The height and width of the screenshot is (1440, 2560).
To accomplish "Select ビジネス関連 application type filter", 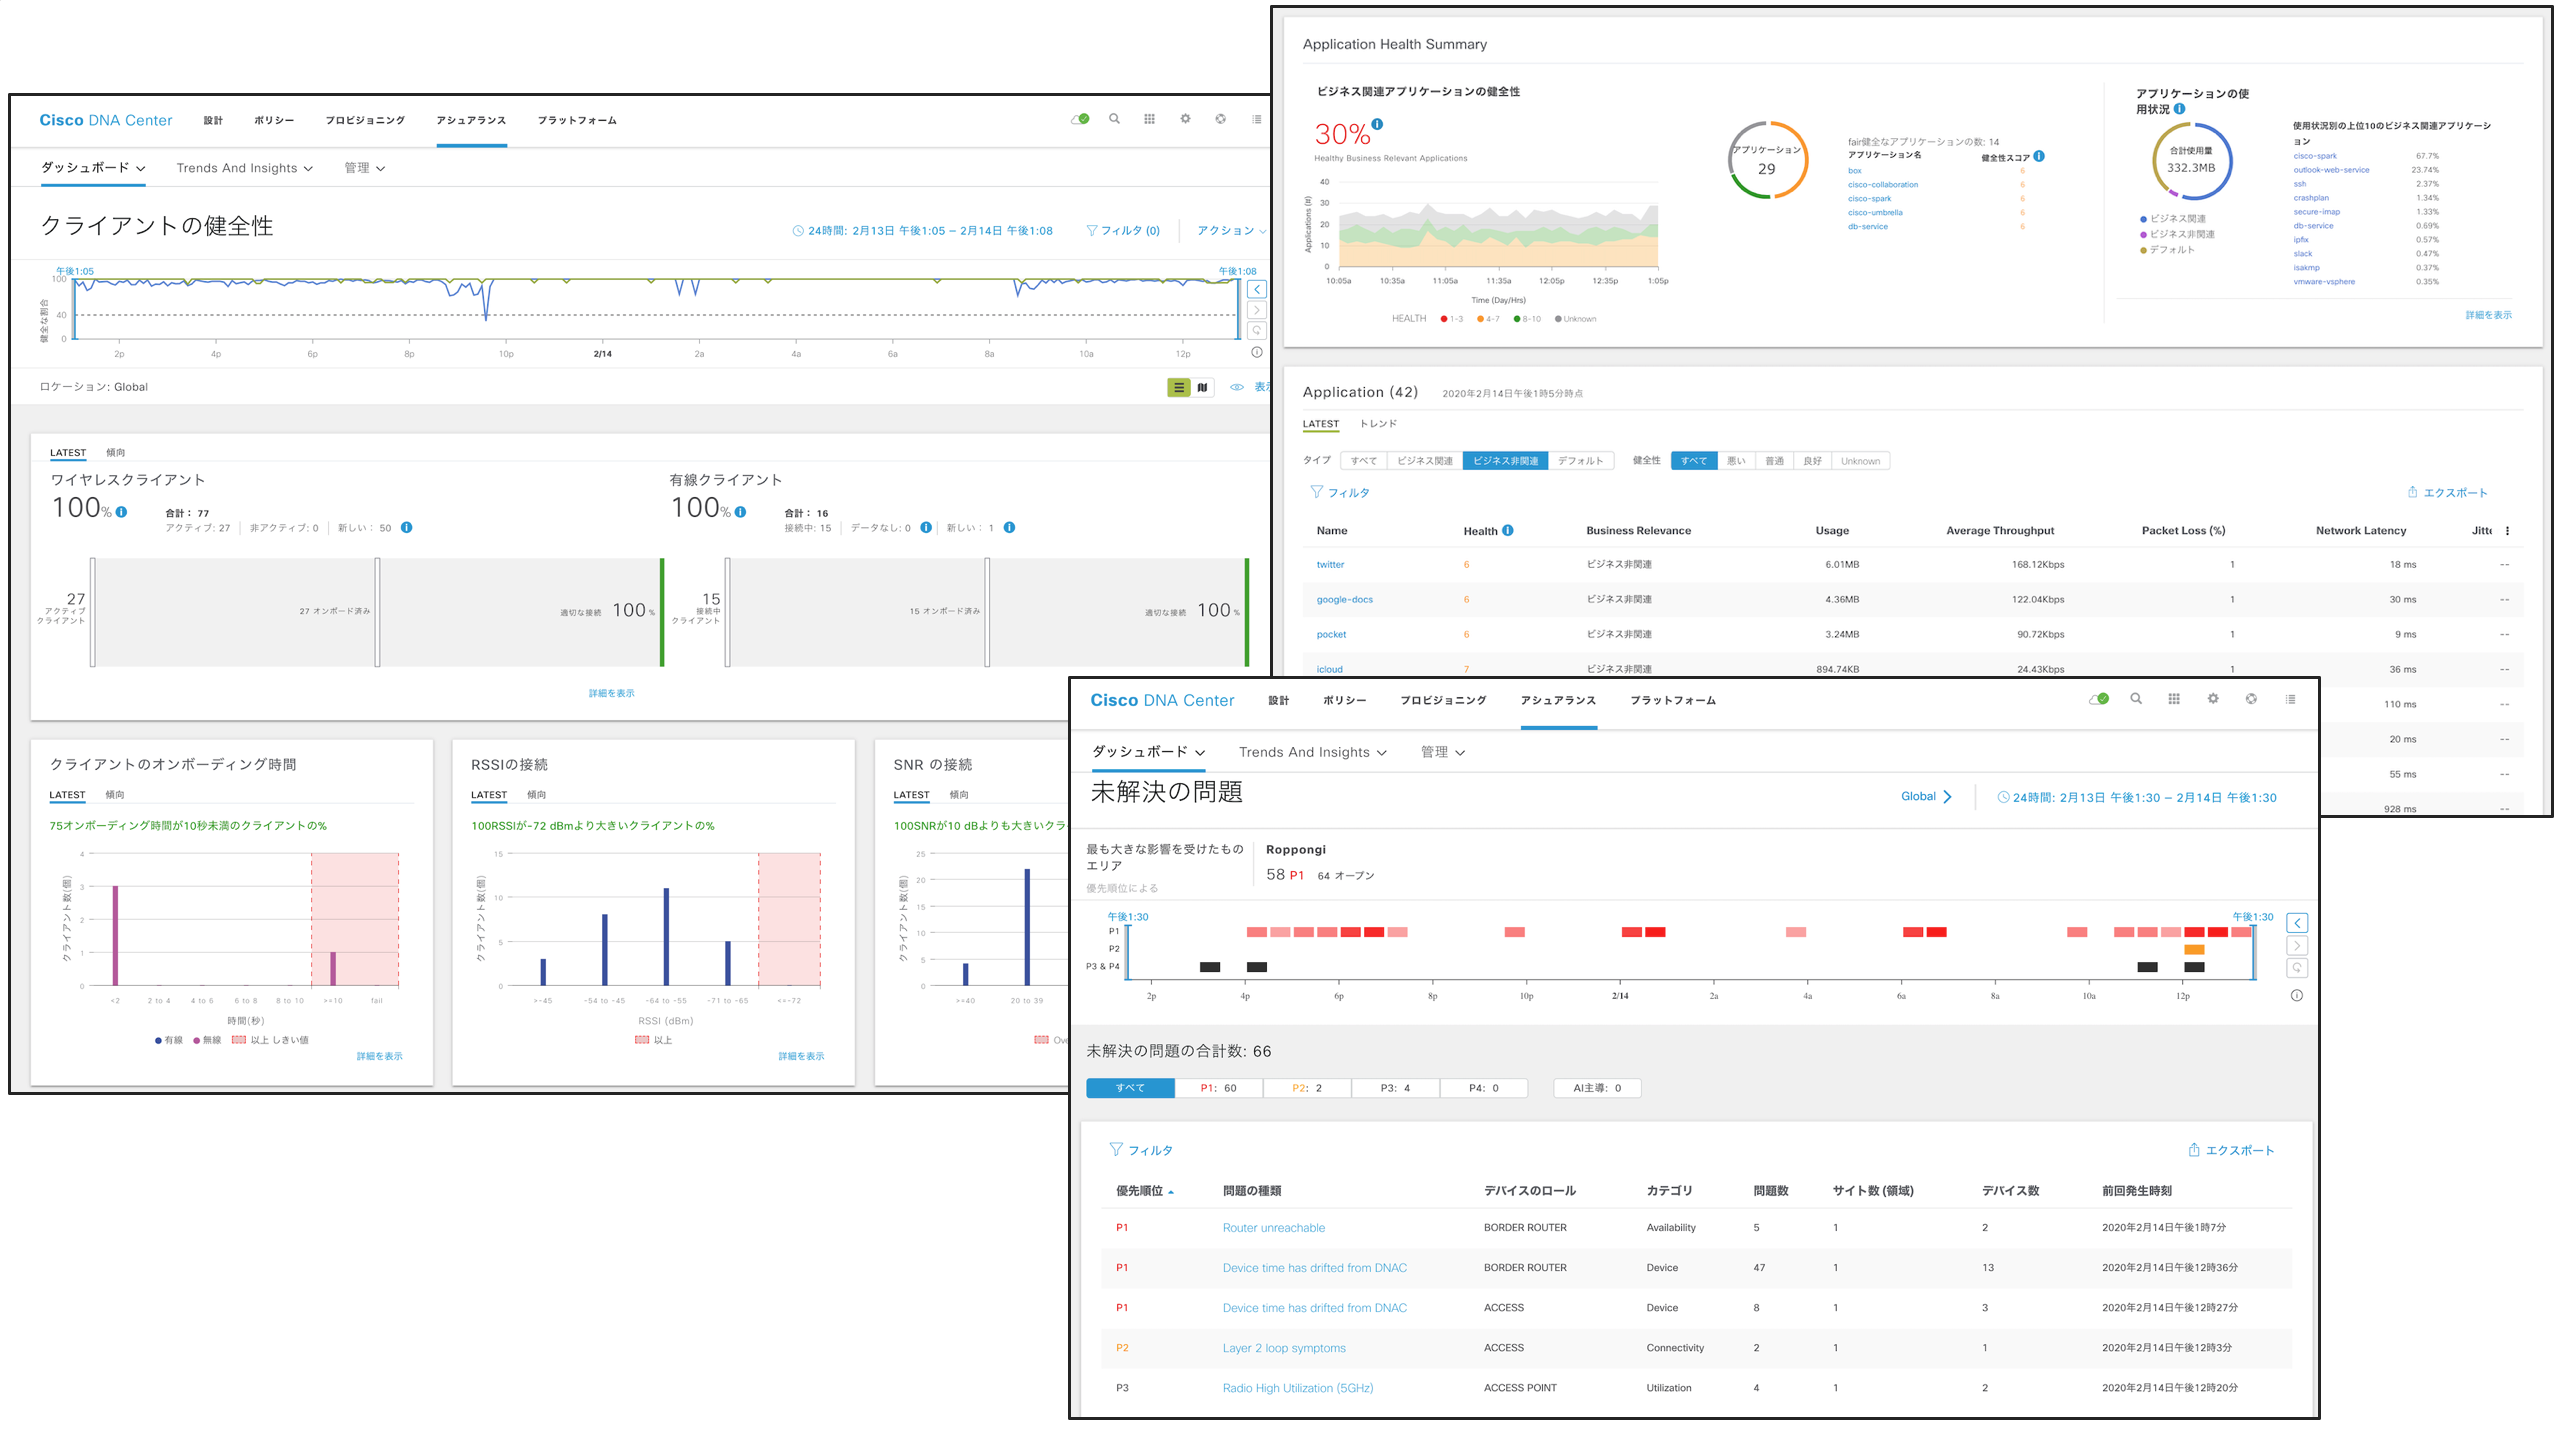I will tap(1424, 461).
